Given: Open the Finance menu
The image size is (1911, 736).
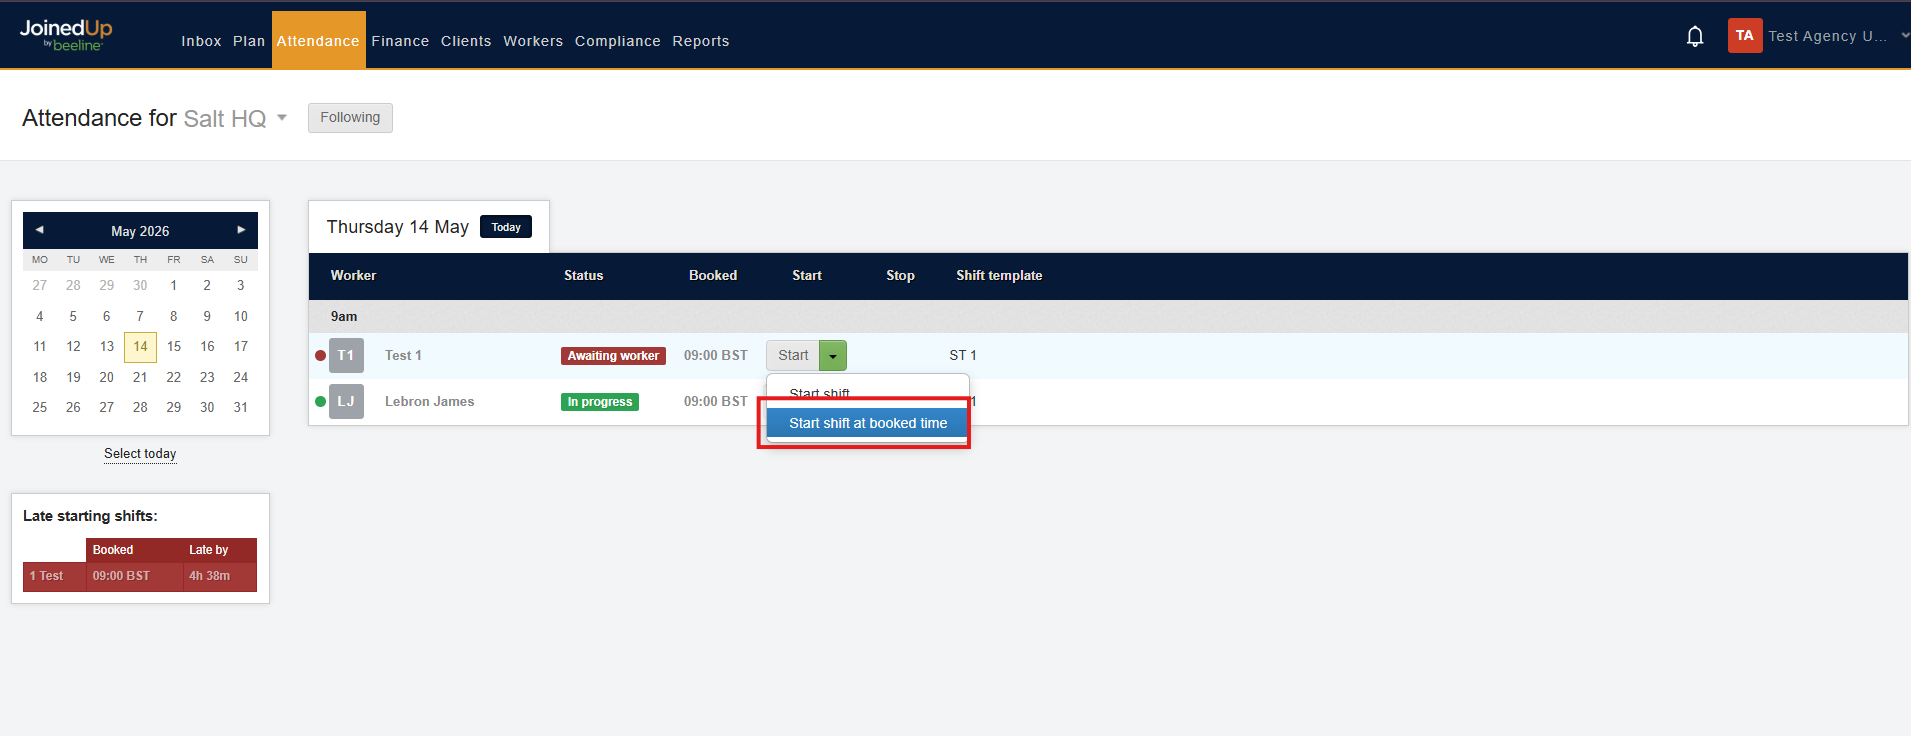Looking at the screenshot, I should click(x=400, y=41).
